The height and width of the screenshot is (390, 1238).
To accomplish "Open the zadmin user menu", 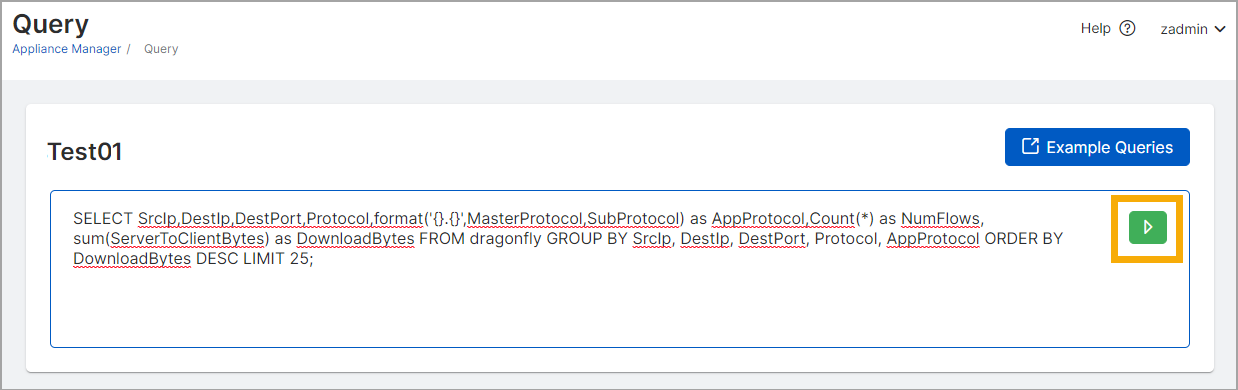I will pos(1193,29).
